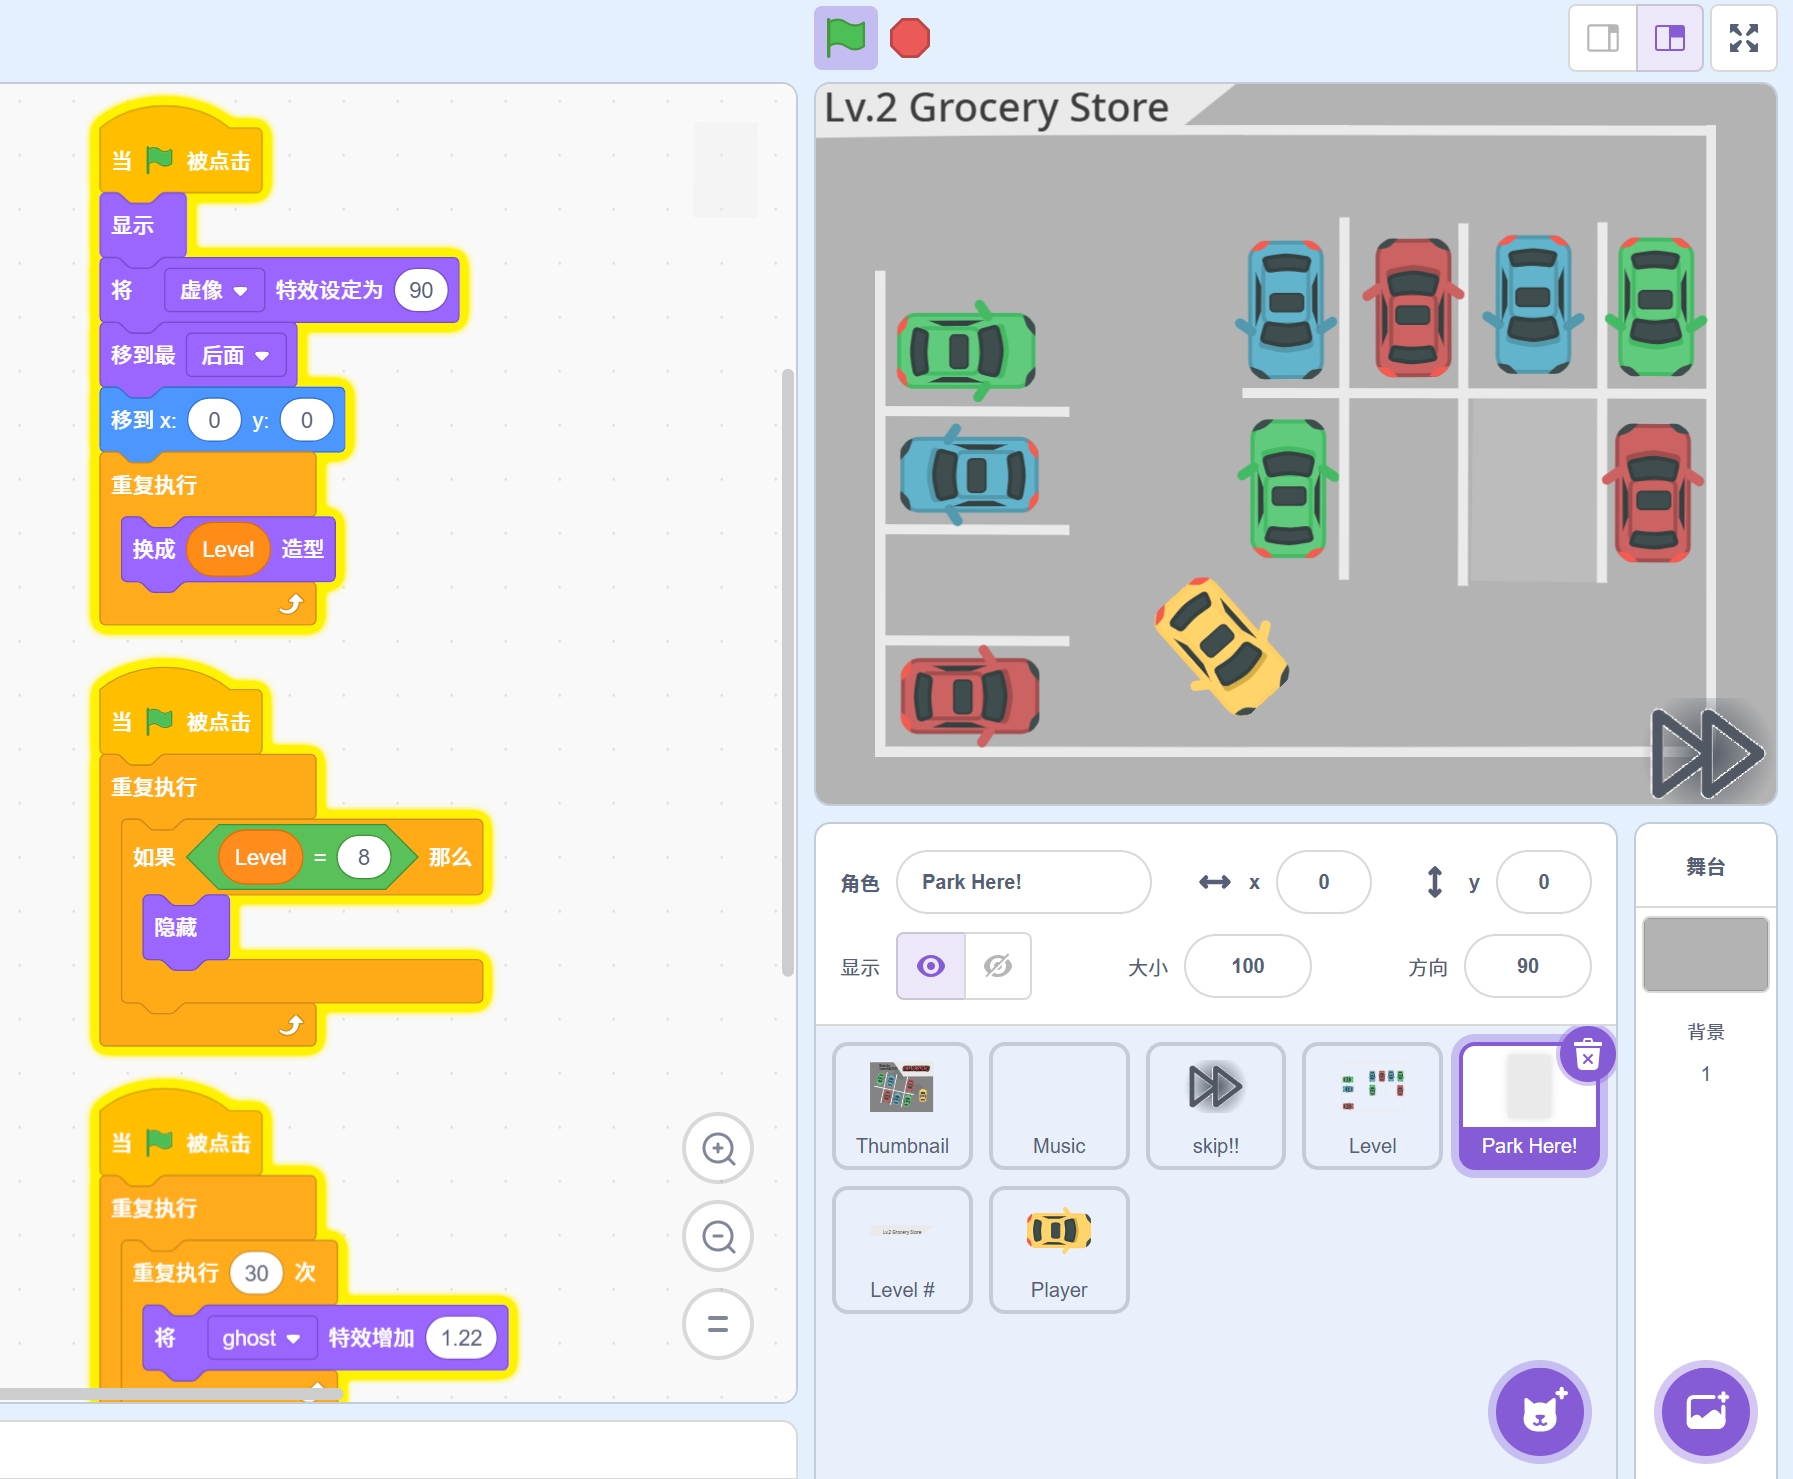Set sprite to shown with eye icon
1793x1479 pixels.
point(931,966)
